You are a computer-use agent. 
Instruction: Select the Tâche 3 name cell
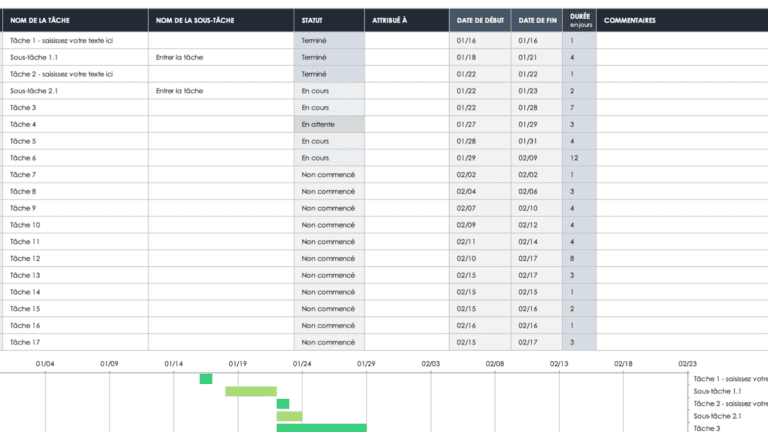click(x=75, y=107)
